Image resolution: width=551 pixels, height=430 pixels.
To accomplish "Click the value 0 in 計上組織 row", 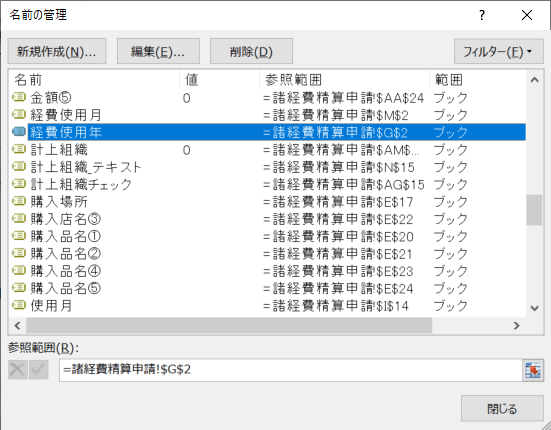I will pyautogui.click(x=187, y=150).
